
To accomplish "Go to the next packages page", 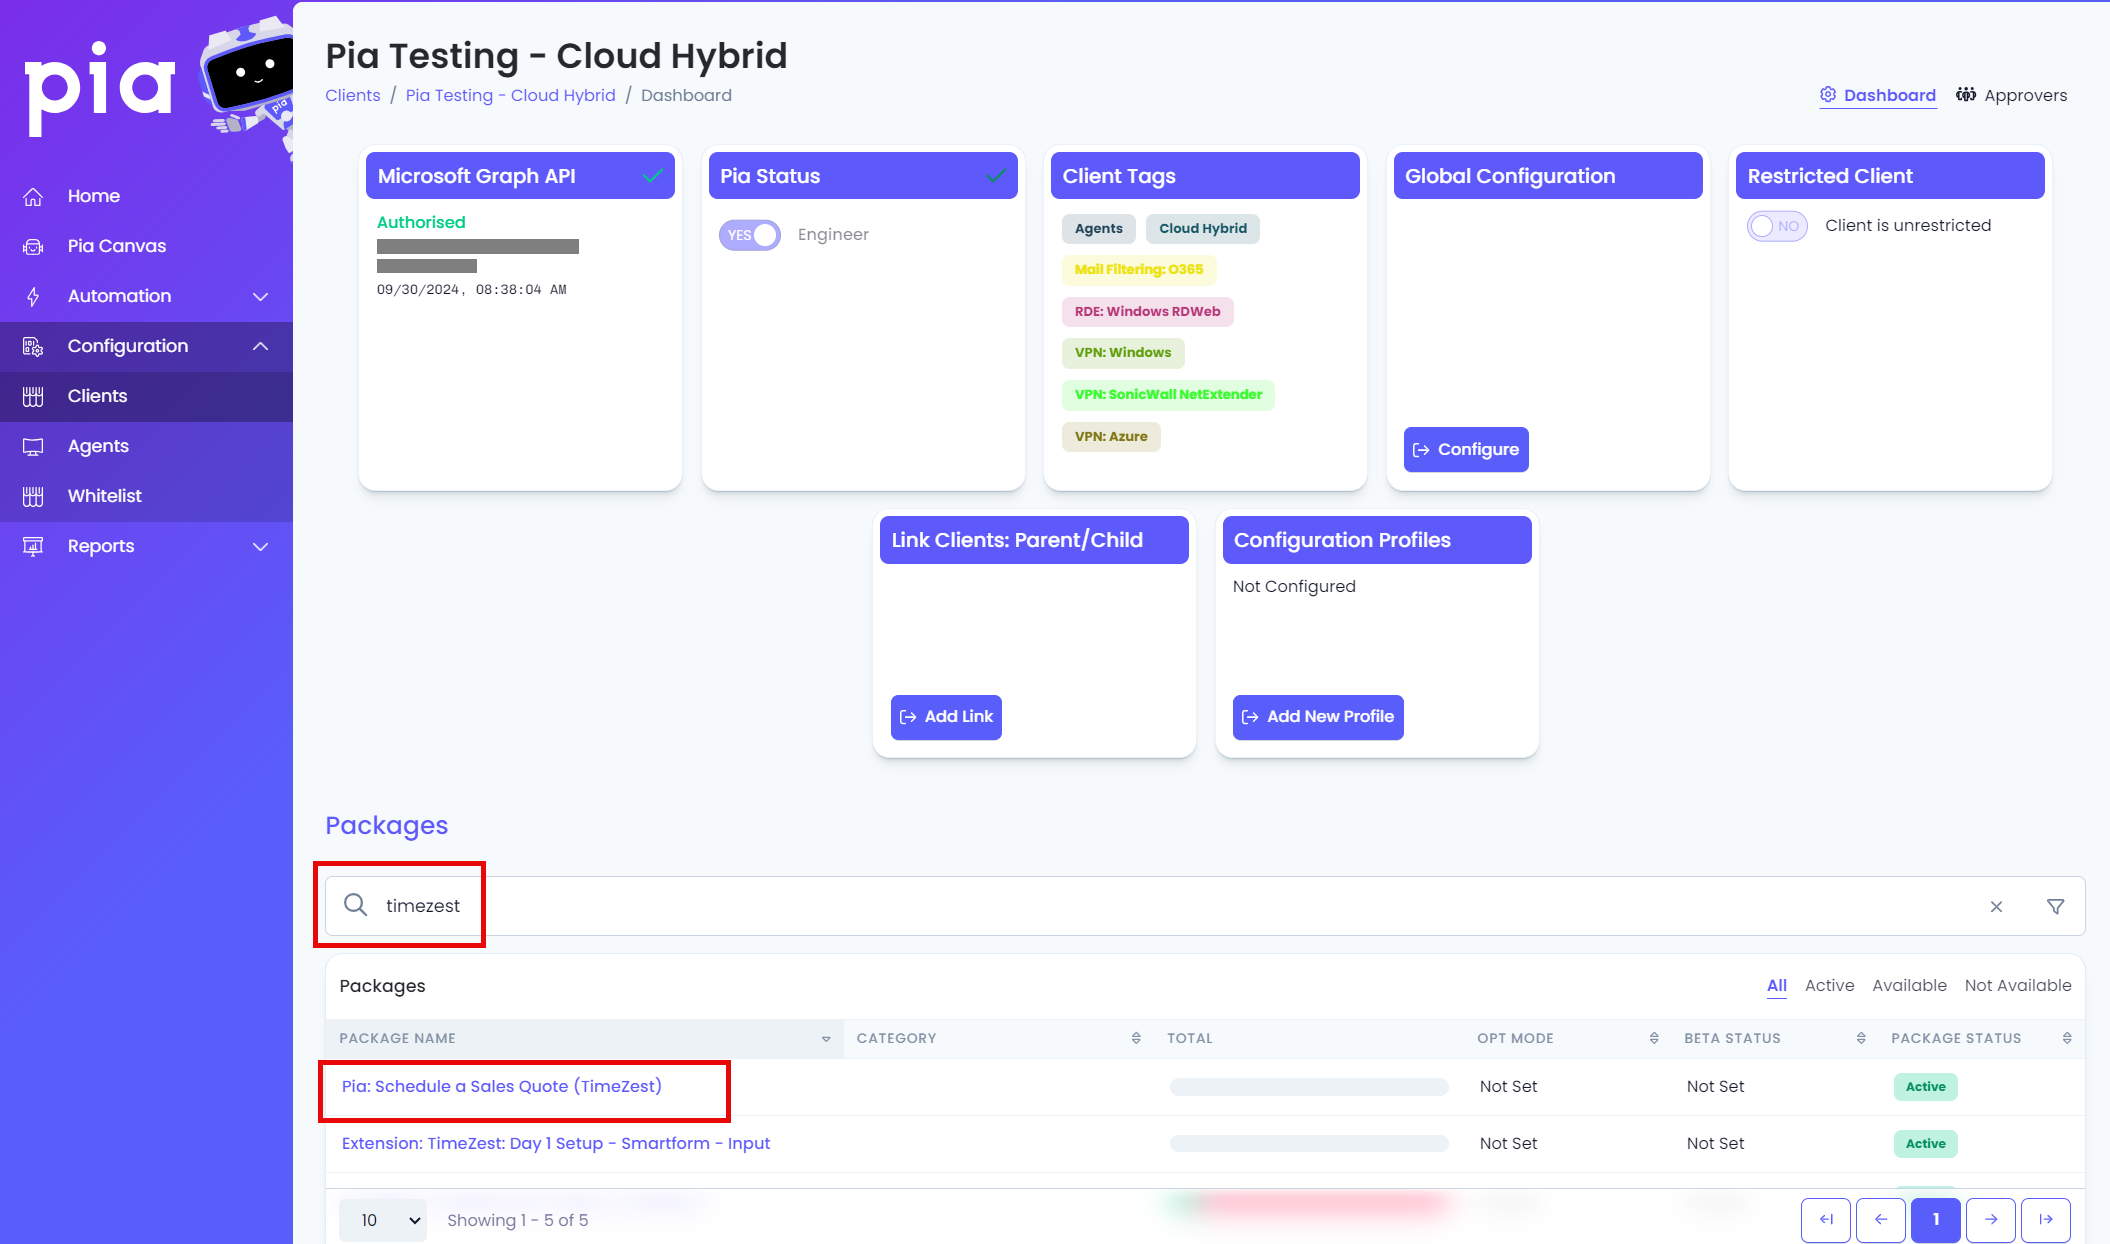I will click(1991, 1219).
